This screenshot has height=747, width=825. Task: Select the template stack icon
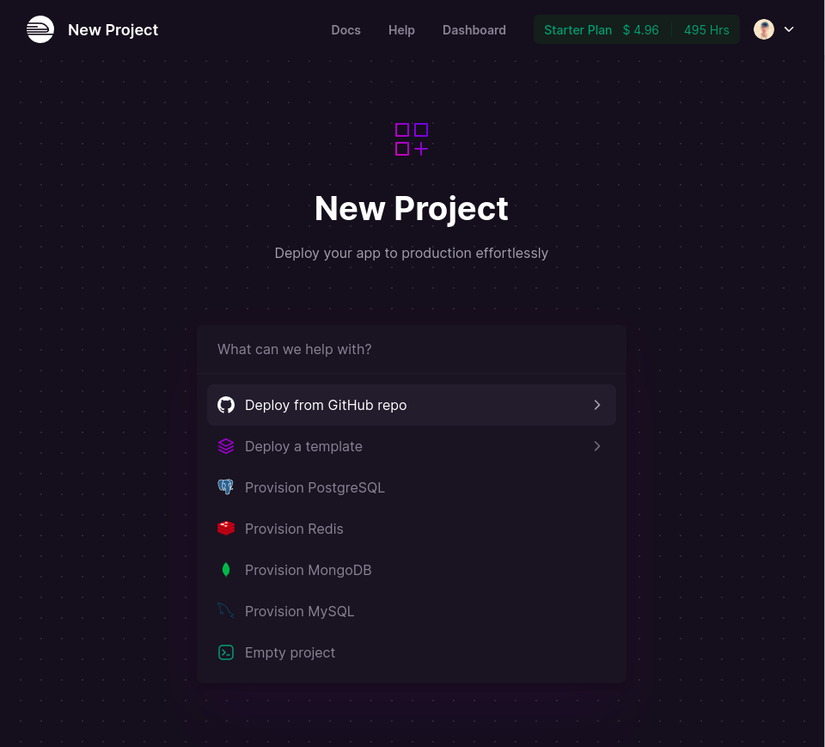pos(225,446)
